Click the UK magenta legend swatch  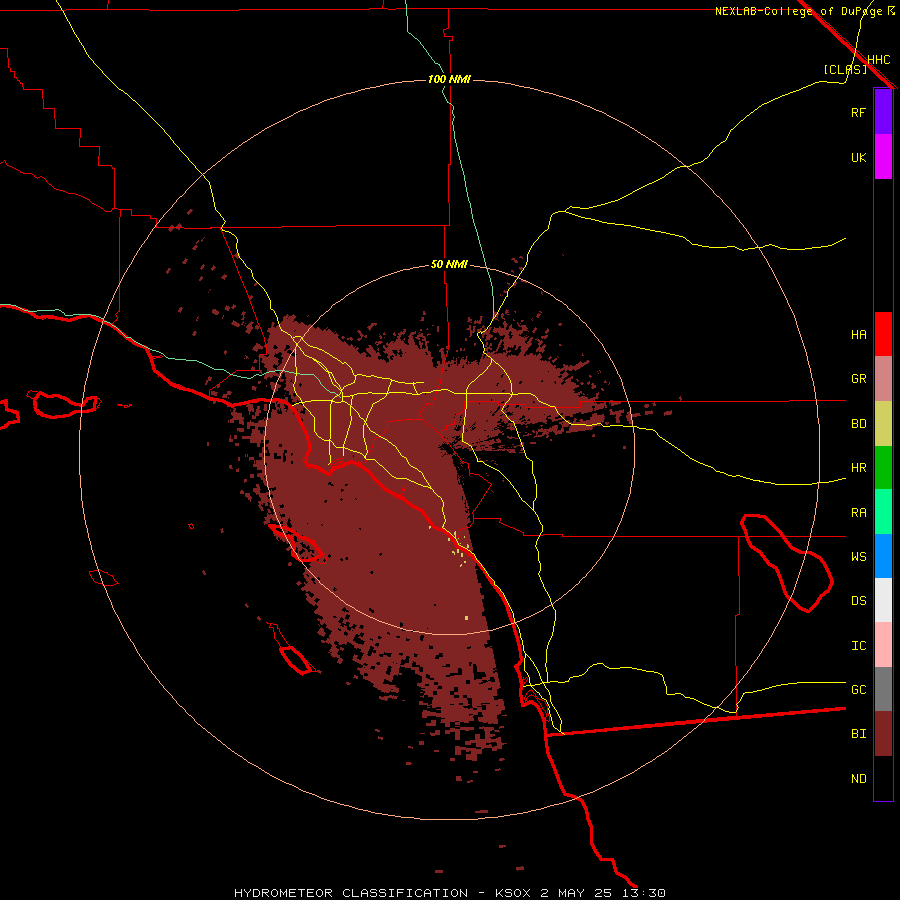883,157
